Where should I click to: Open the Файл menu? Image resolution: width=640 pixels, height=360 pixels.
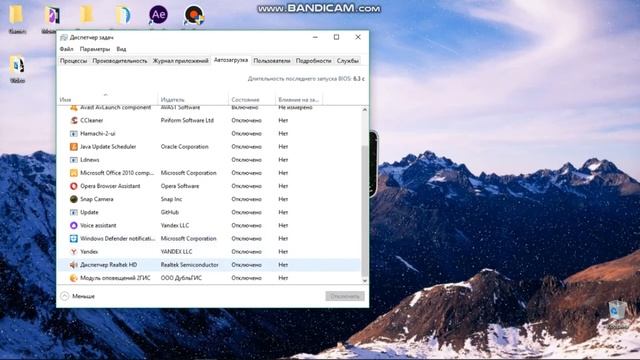coord(67,49)
